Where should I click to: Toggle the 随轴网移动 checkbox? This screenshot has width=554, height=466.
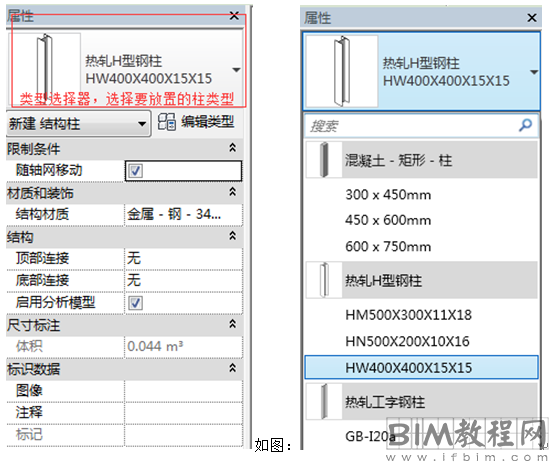135,171
